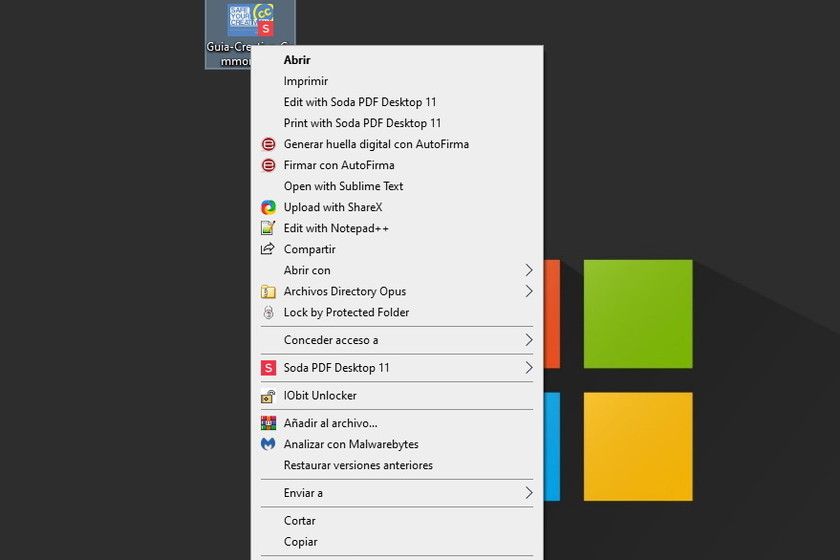Select Open with Sublime Text
The image size is (840, 560).
pyautogui.click(x=343, y=186)
